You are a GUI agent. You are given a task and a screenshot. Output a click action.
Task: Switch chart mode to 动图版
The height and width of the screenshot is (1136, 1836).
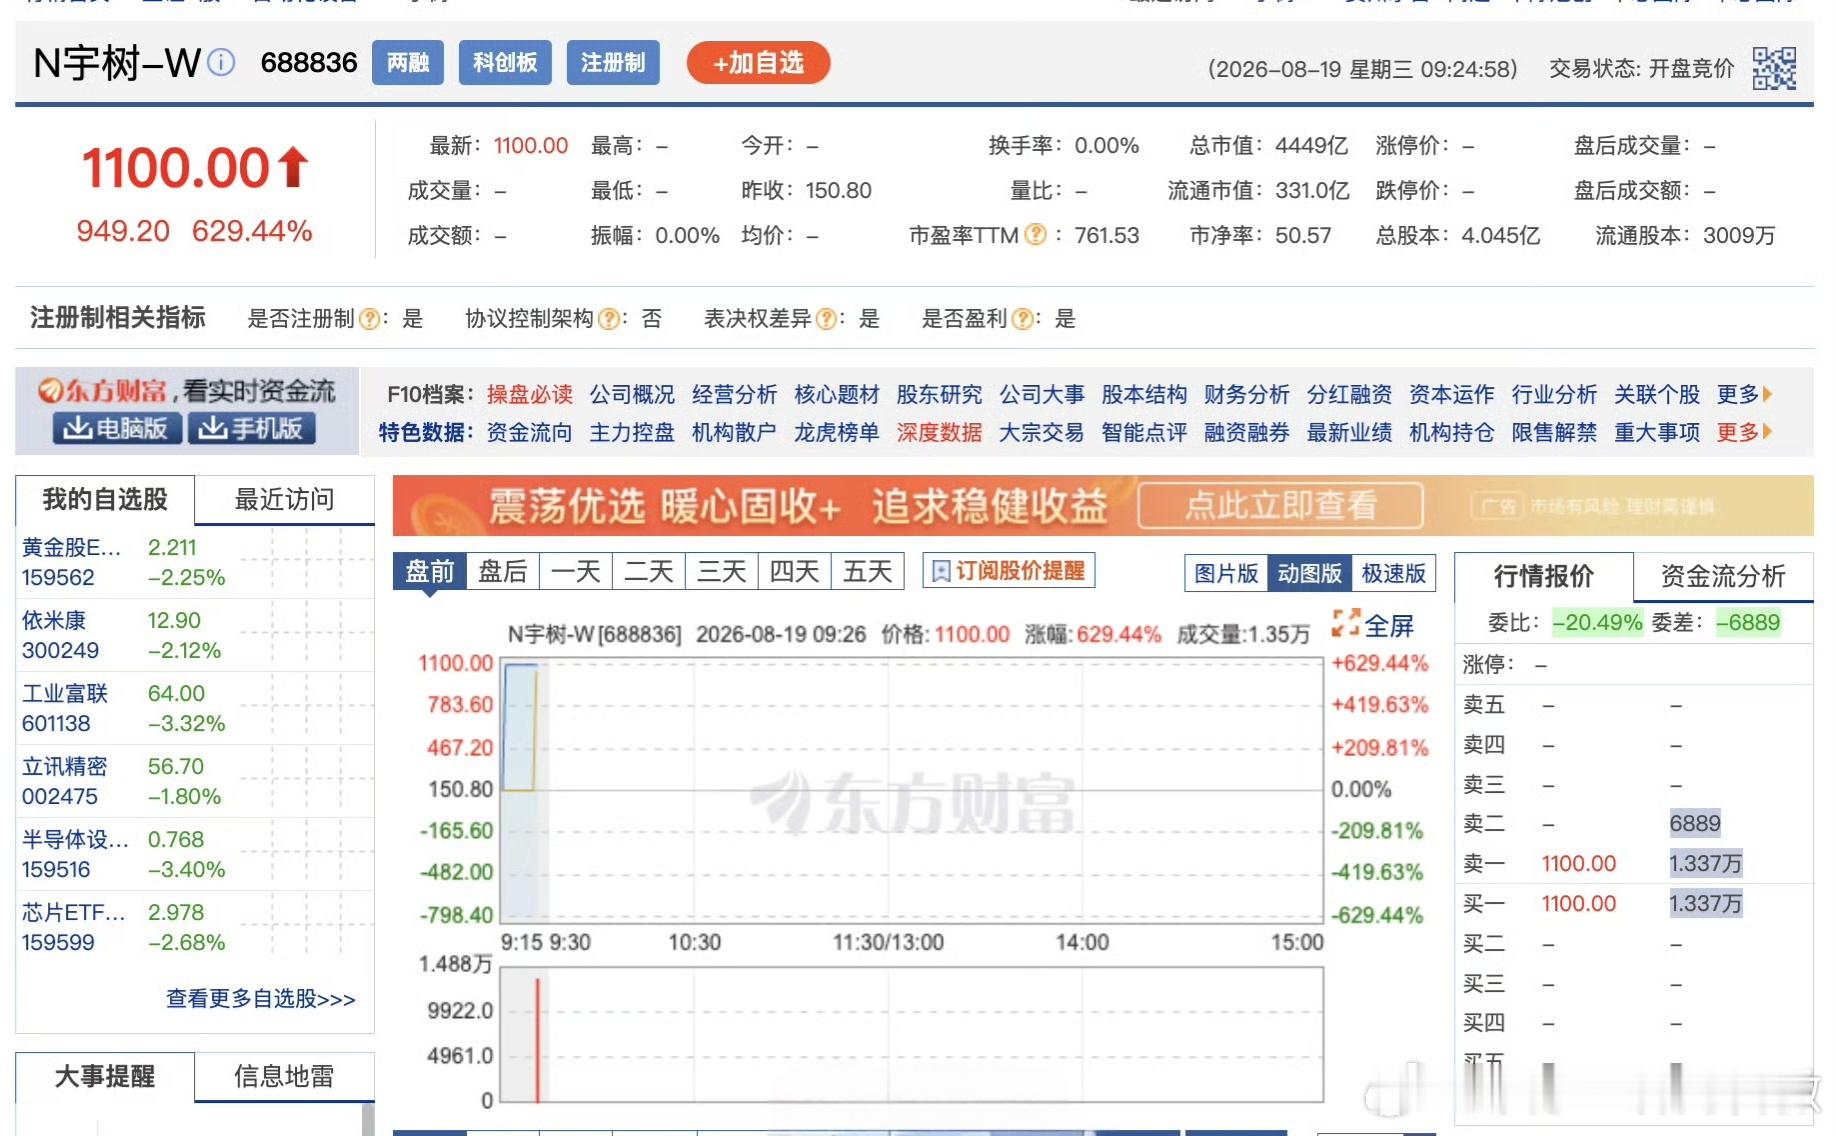[x=1310, y=573]
